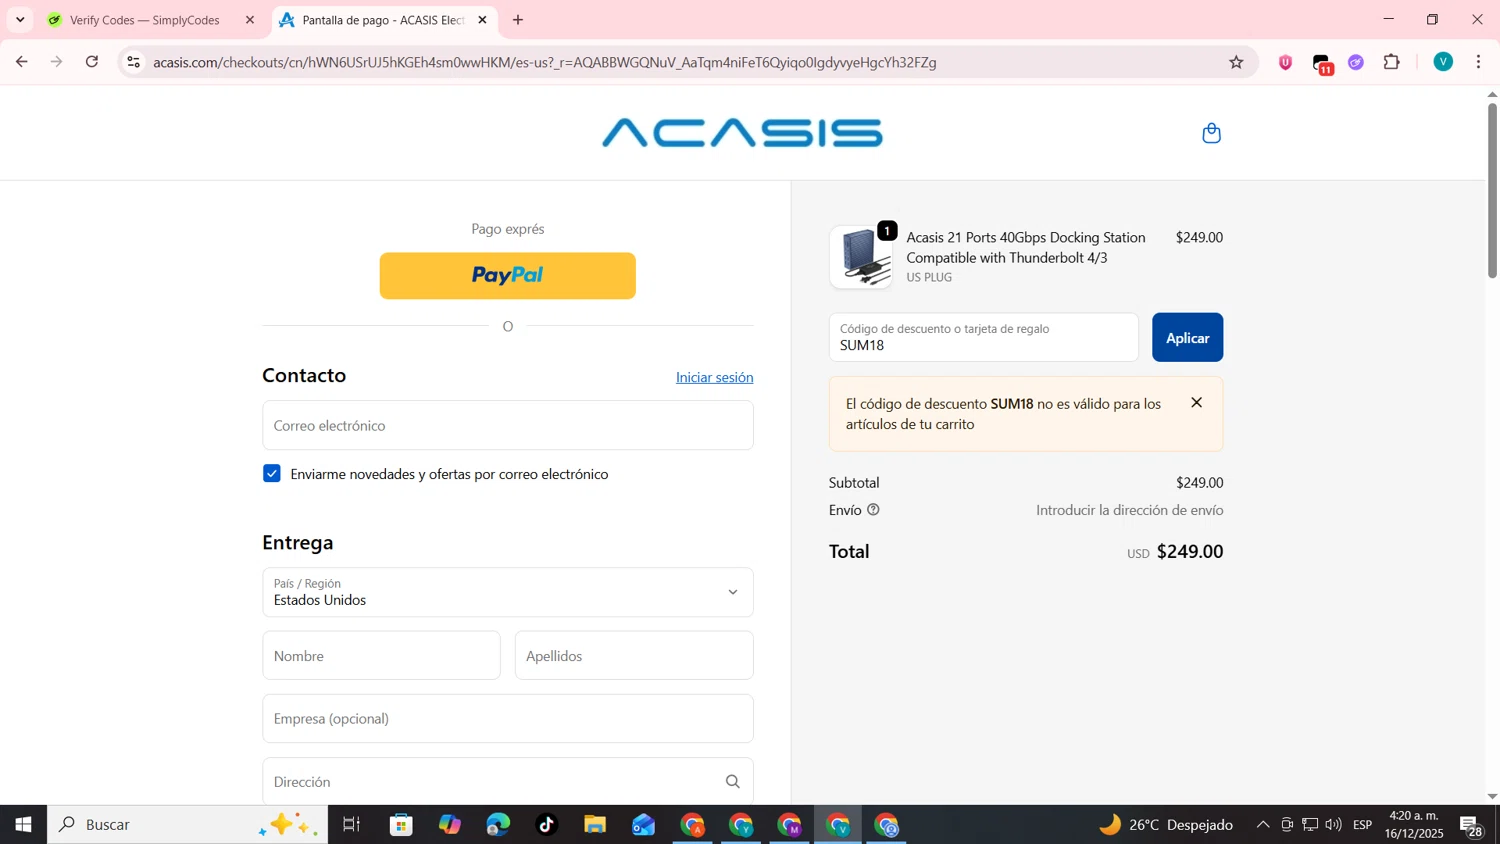Image resolution: width=1500 pixels, height=844 pixels.
Task: Focus the Dirección input field
Action: (x=508, y=782)
